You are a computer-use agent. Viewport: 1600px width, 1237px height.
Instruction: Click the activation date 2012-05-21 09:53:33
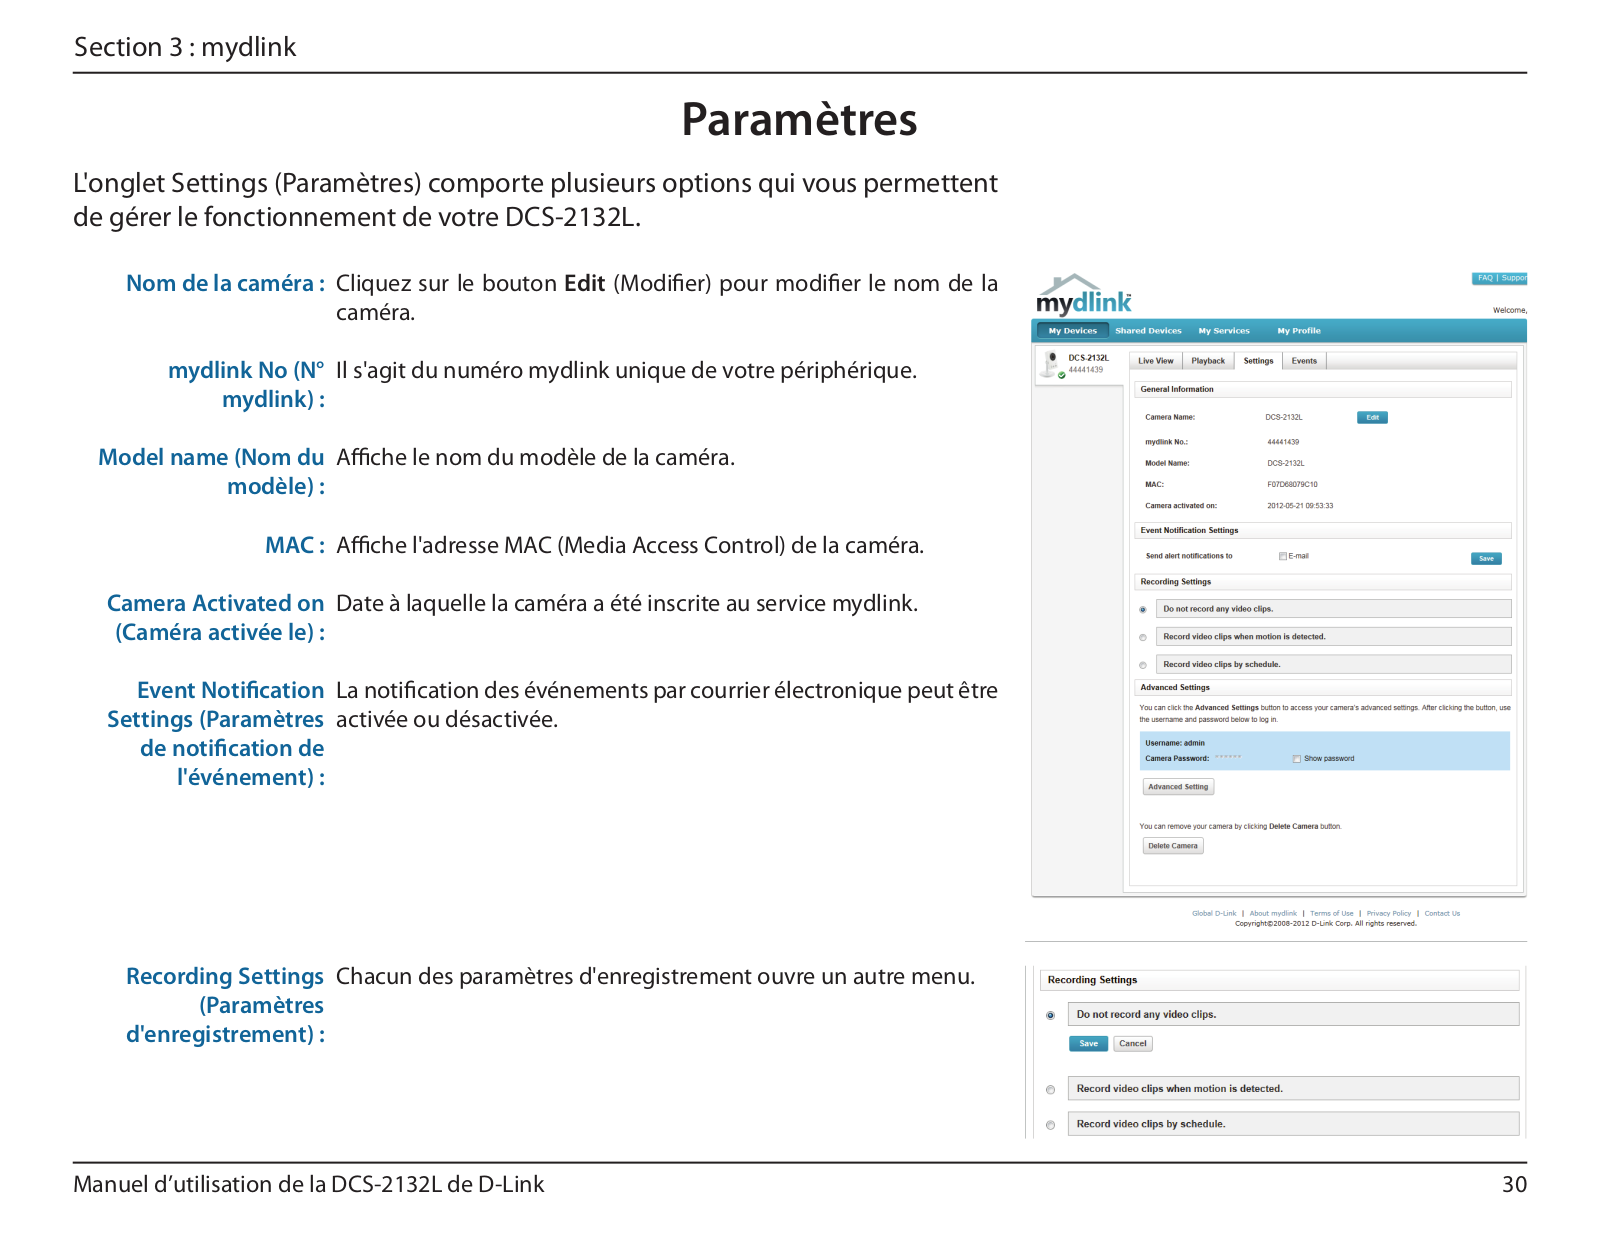pyautogui.click(x=1300, y=506)
